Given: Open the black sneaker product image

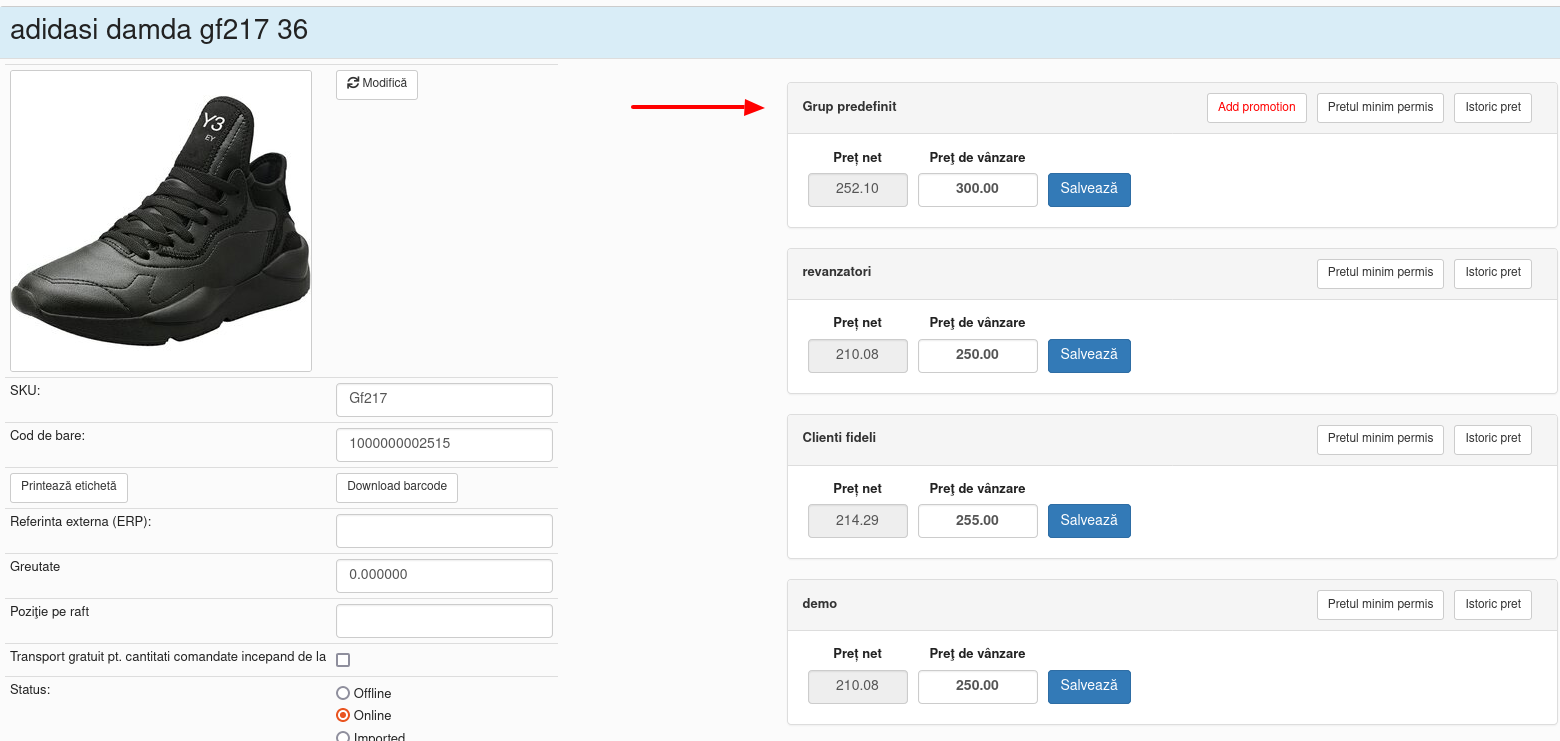Looking at the screenshot, I should (161, 221).
